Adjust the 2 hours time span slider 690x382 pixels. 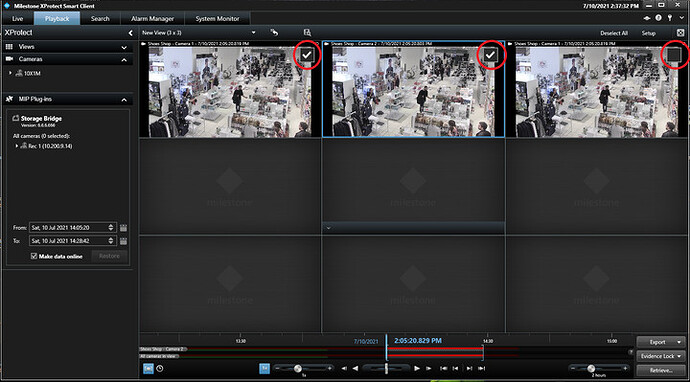click(591, 368)
